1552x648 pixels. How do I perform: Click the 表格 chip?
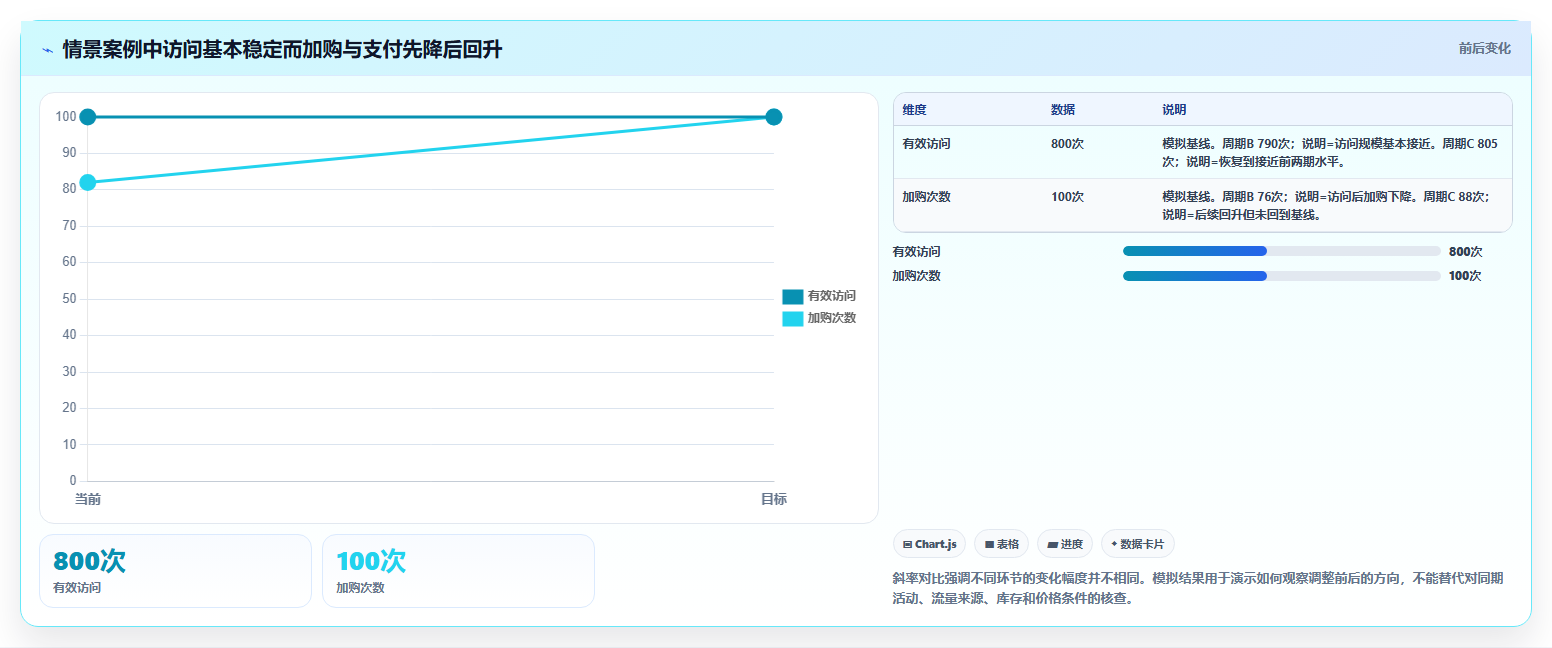[1001, 544]
